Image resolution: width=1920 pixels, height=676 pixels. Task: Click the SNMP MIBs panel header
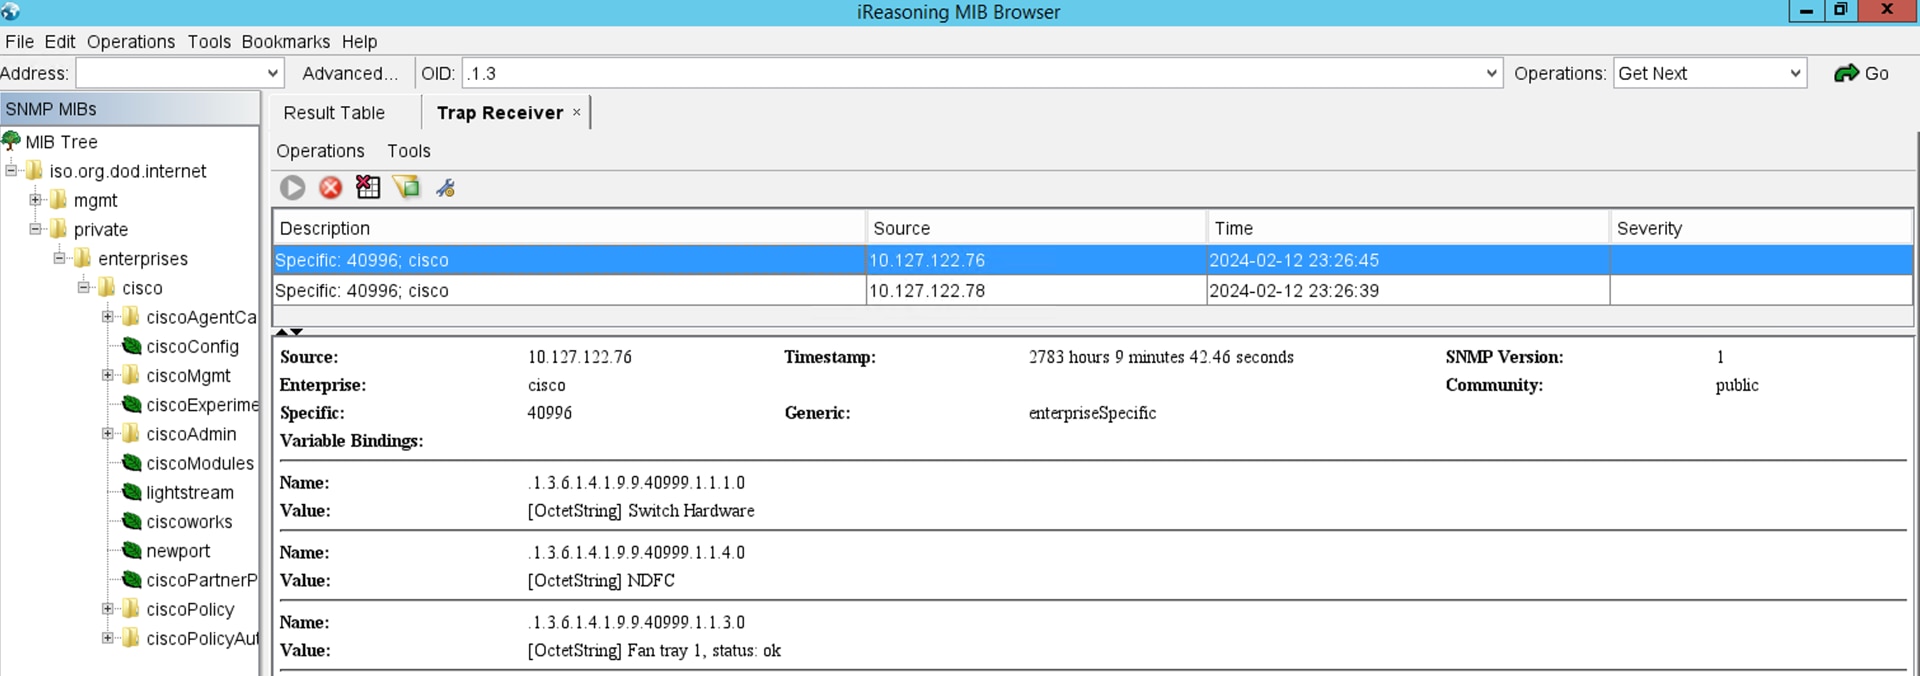tap(130, 109)
